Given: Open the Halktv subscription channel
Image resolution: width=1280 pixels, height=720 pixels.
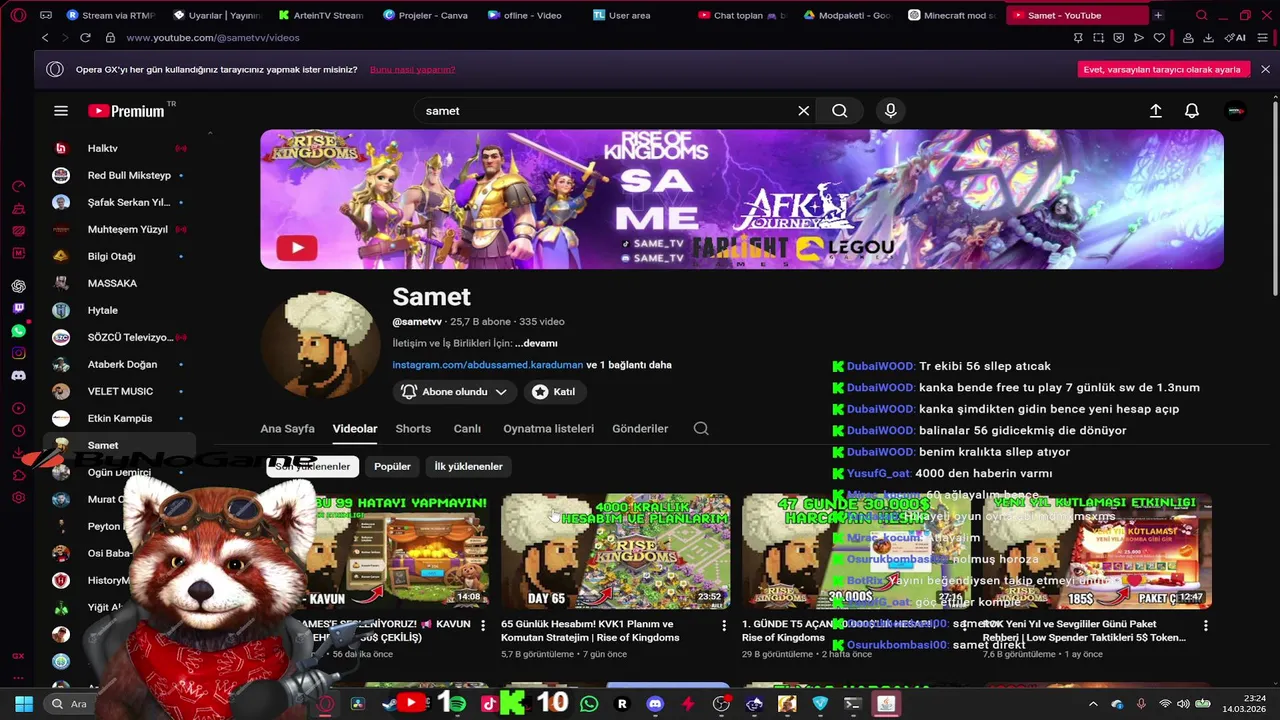Looking at the screenshot, I should (118, 148).
